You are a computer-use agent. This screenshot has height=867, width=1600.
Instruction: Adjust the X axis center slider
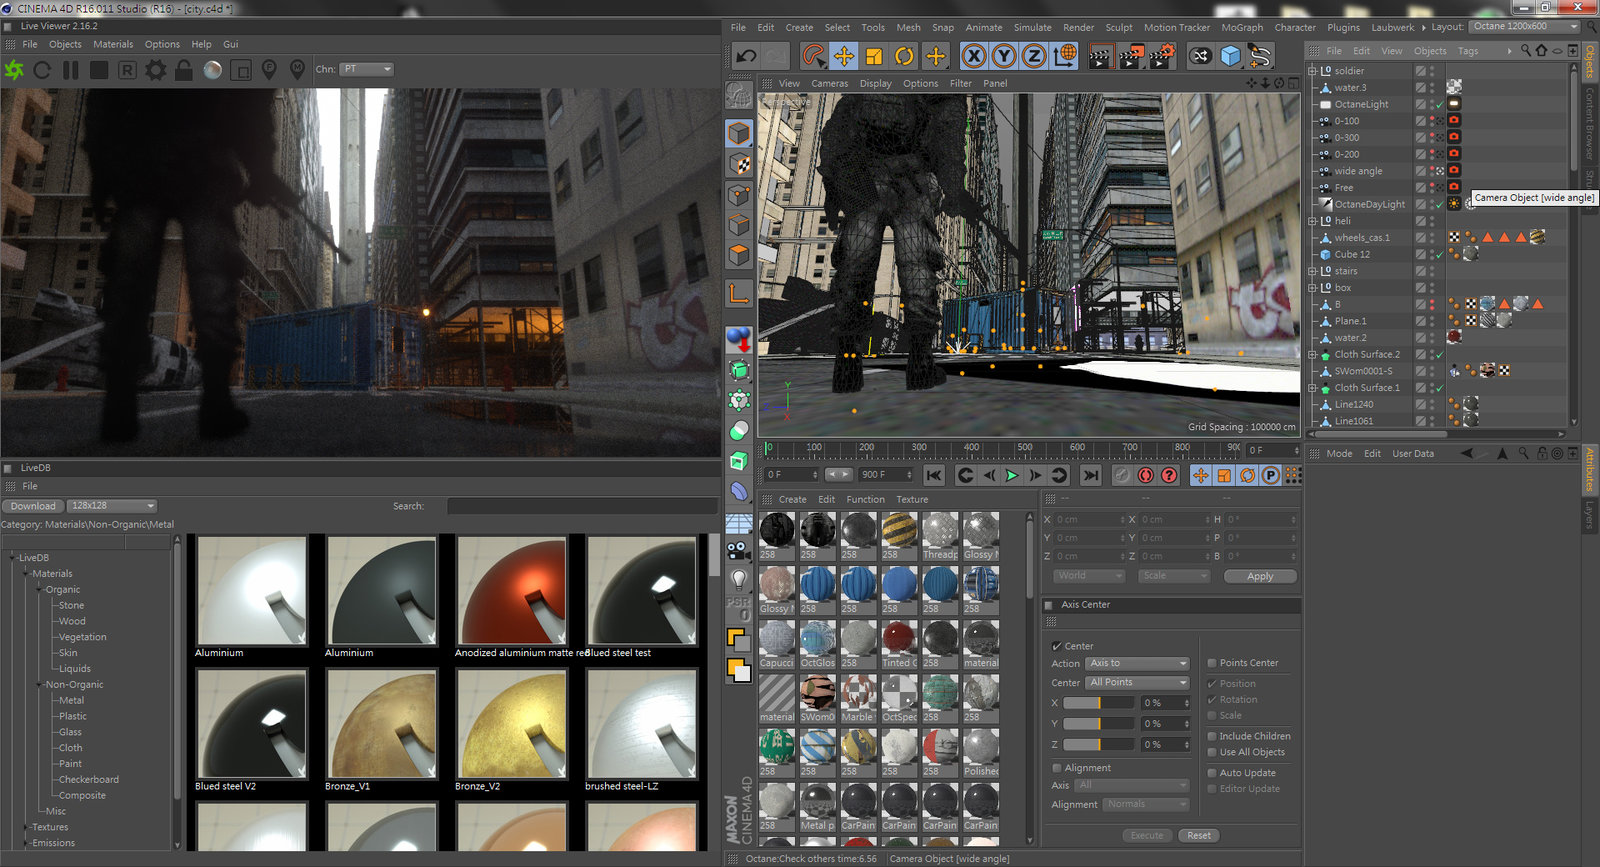[x=1098, y=703]
